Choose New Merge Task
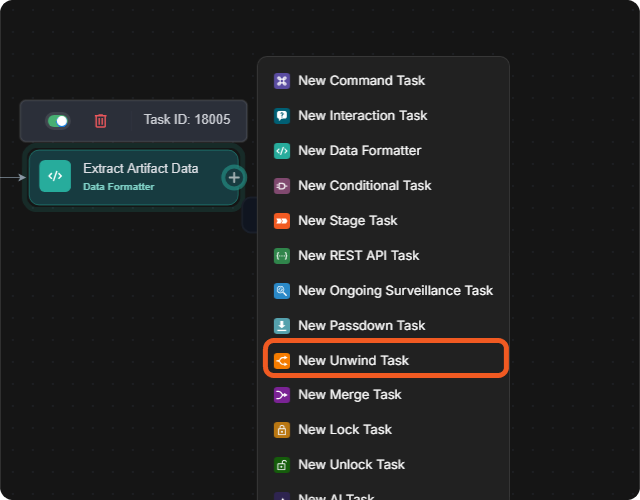Image resolution: width=640 pixels, height=500 pixels. 383,395
